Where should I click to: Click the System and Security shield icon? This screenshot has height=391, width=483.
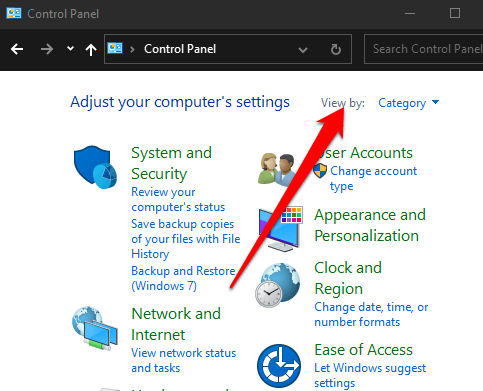tap(95, 167)
